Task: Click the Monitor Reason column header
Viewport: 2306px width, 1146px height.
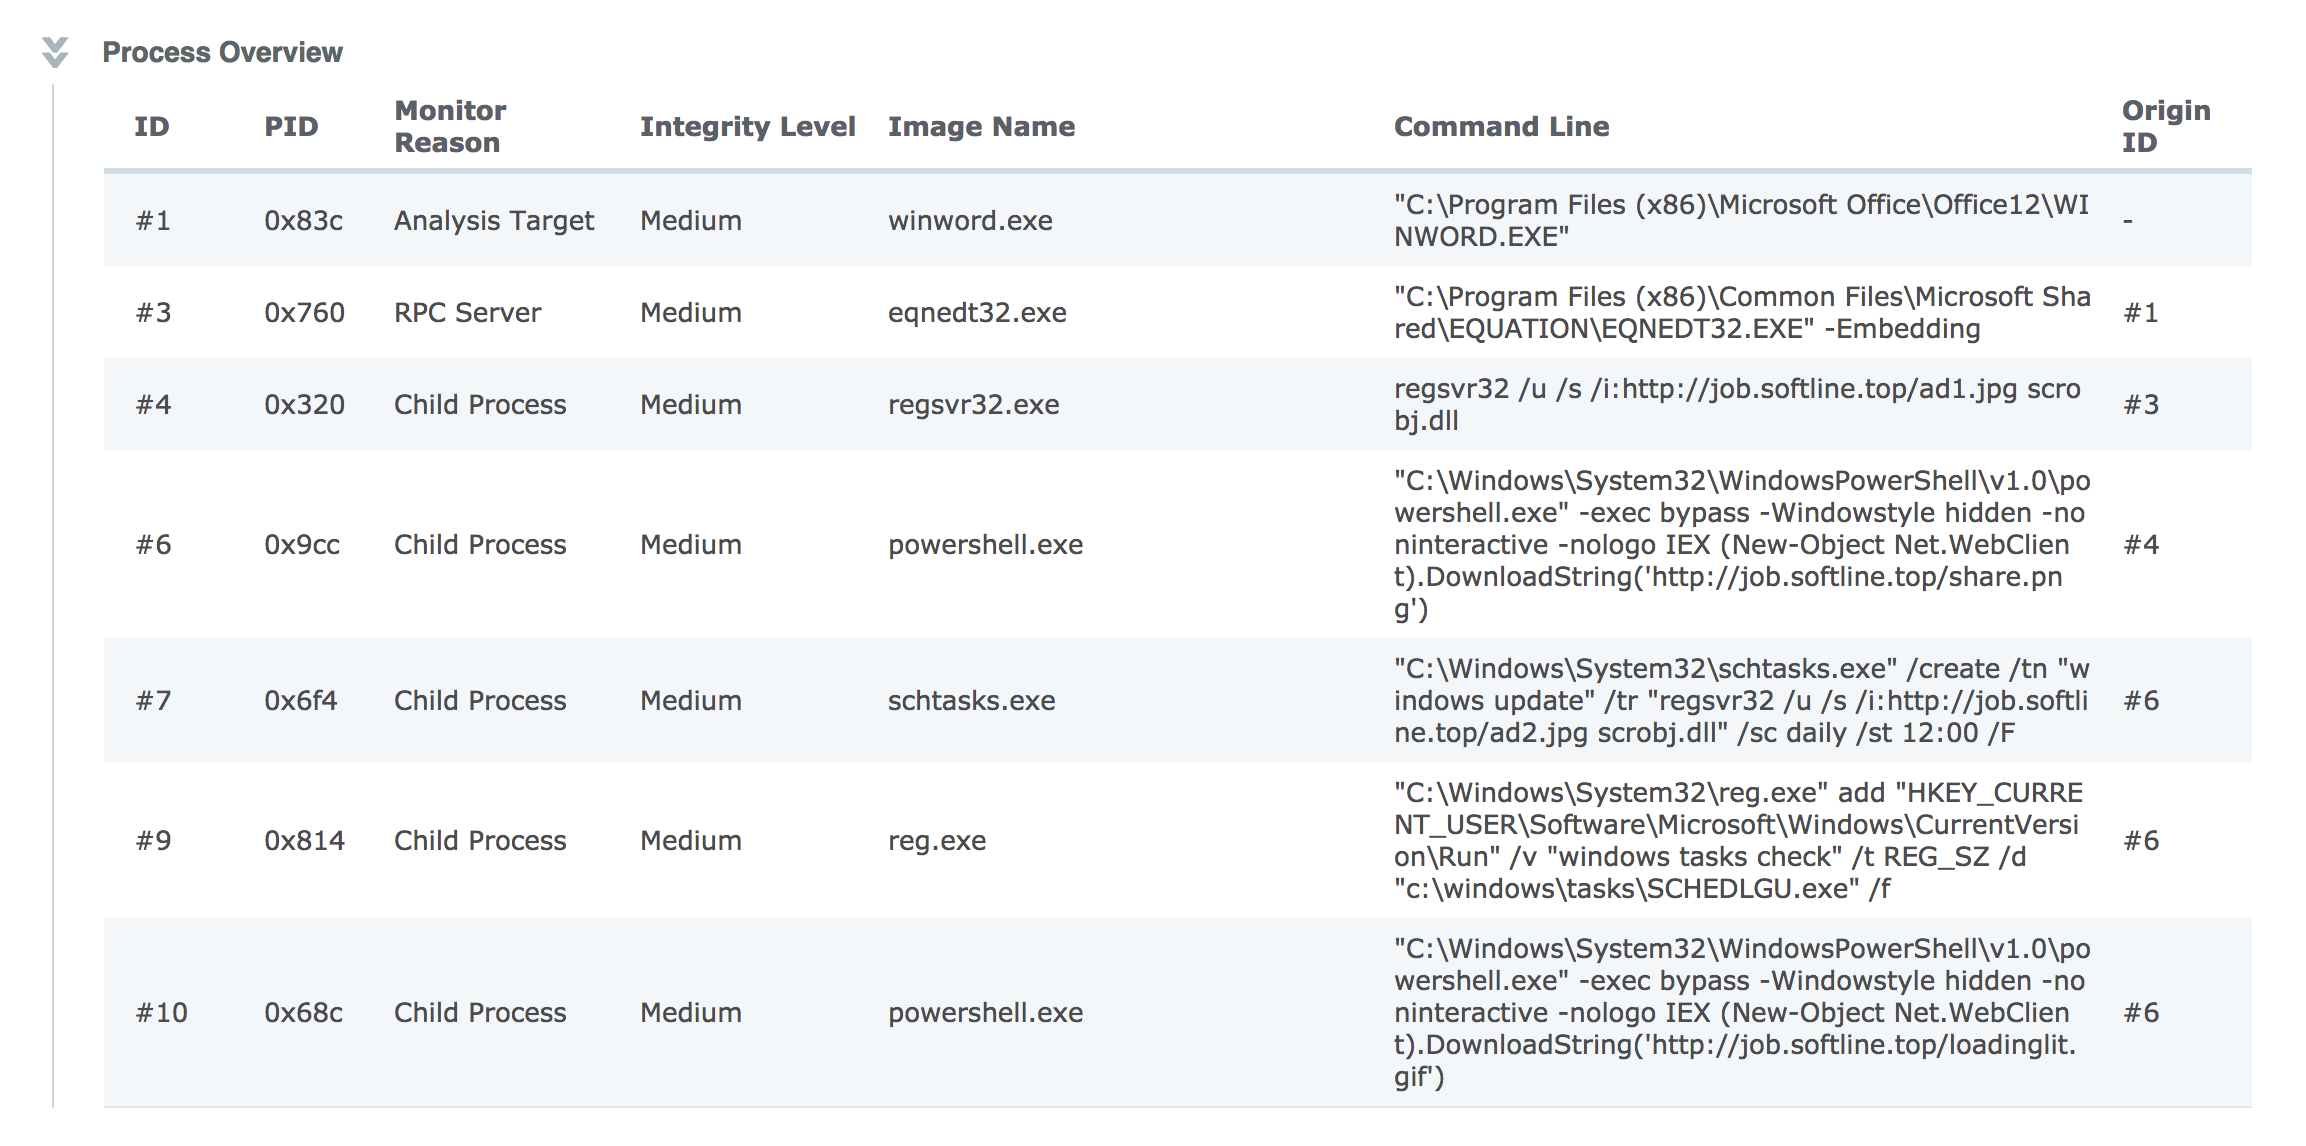Action: [450, 126]
